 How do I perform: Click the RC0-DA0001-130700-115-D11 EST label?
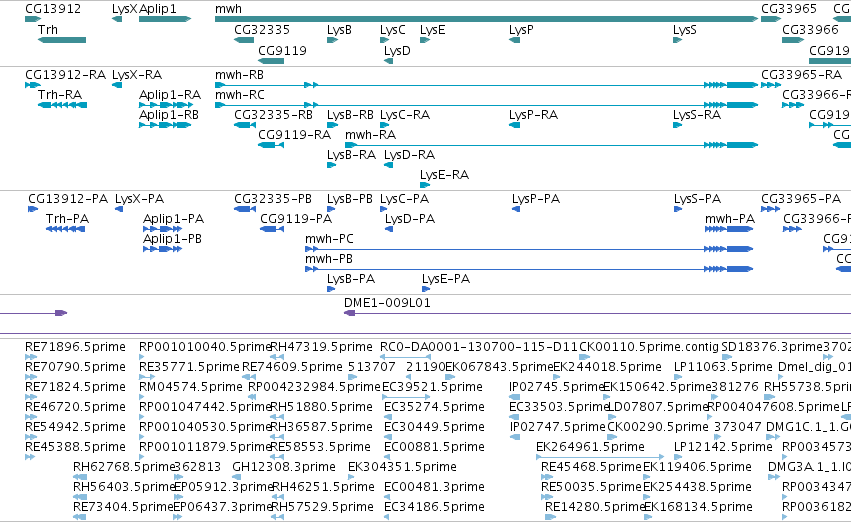pyautogui.click(x=479, y=347)
